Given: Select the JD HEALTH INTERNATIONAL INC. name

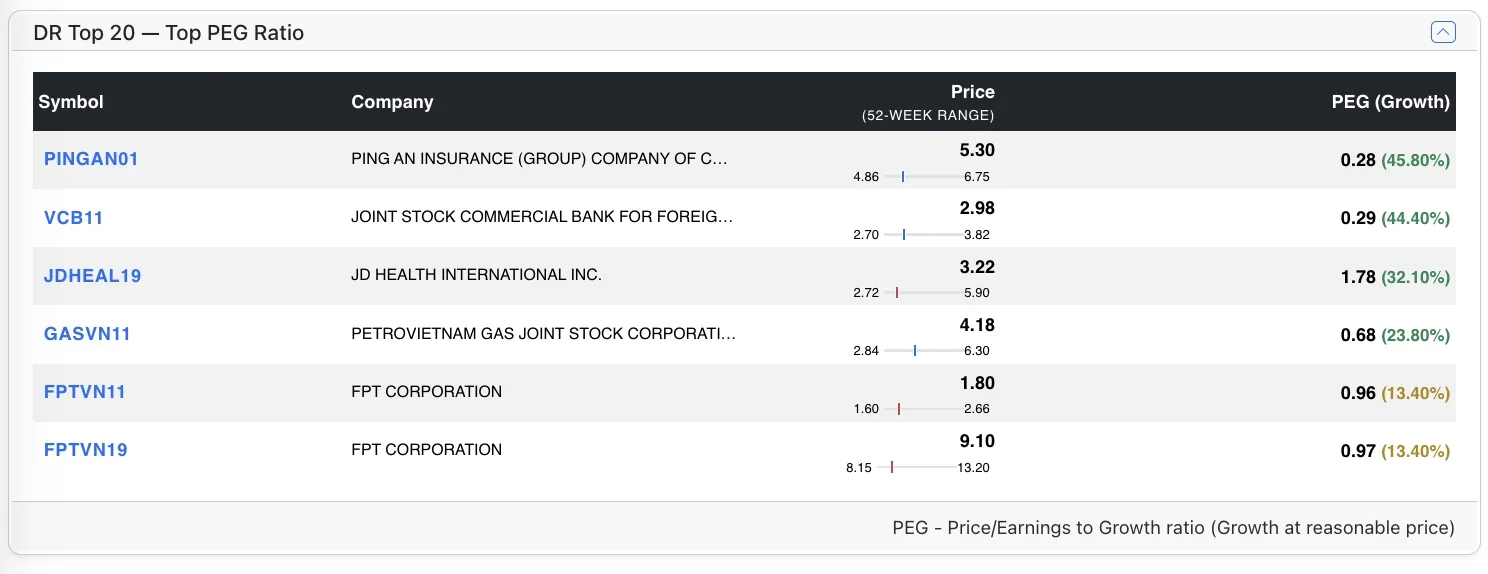Looking at the screenshot, I should [x=476, y=275].
